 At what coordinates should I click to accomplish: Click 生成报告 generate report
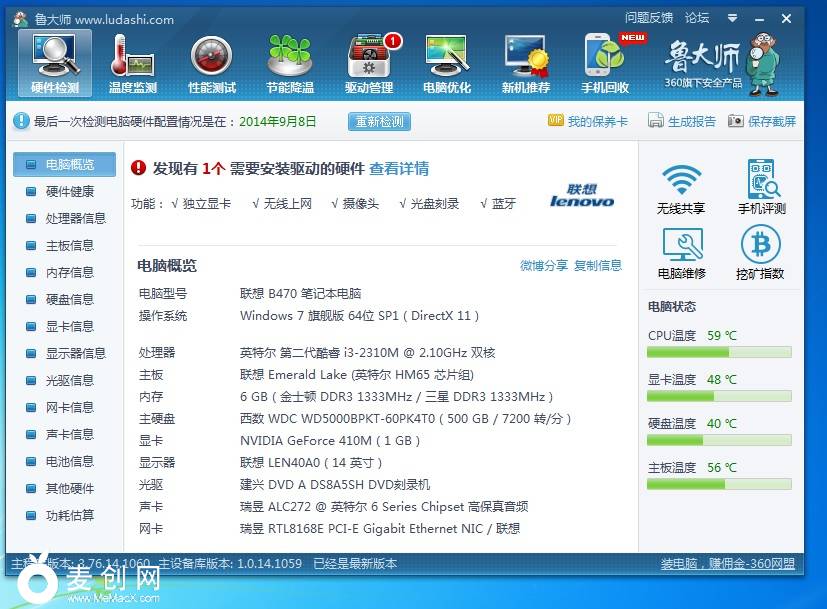click(x=682, y=121)
